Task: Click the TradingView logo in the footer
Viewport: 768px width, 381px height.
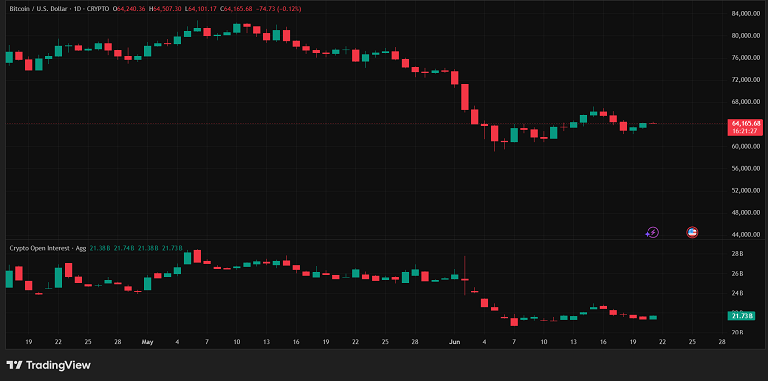Action: click(48, 365)
